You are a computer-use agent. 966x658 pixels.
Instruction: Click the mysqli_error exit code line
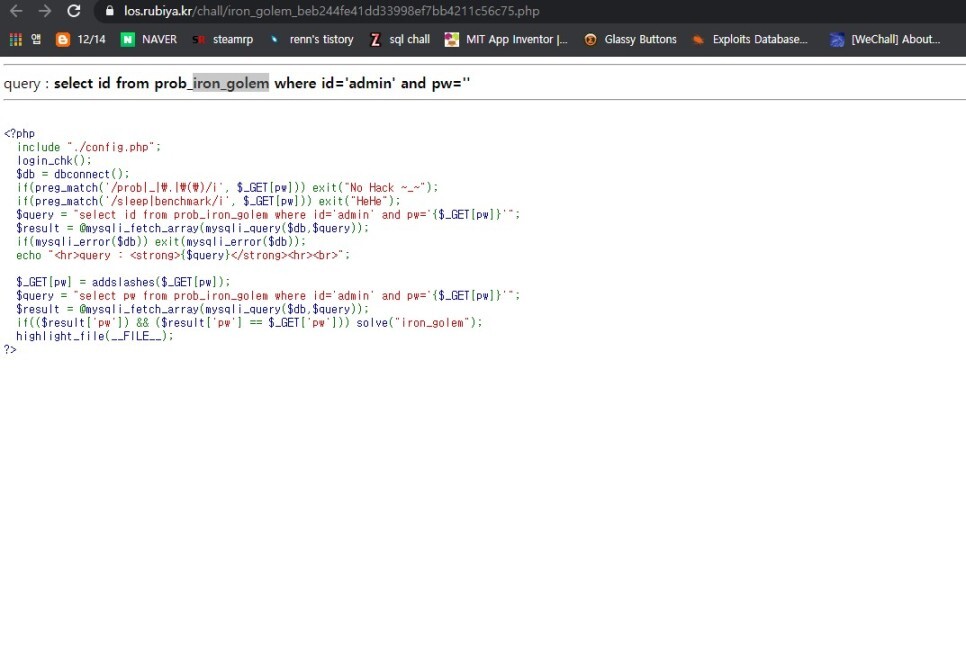(x=161, y=242)
